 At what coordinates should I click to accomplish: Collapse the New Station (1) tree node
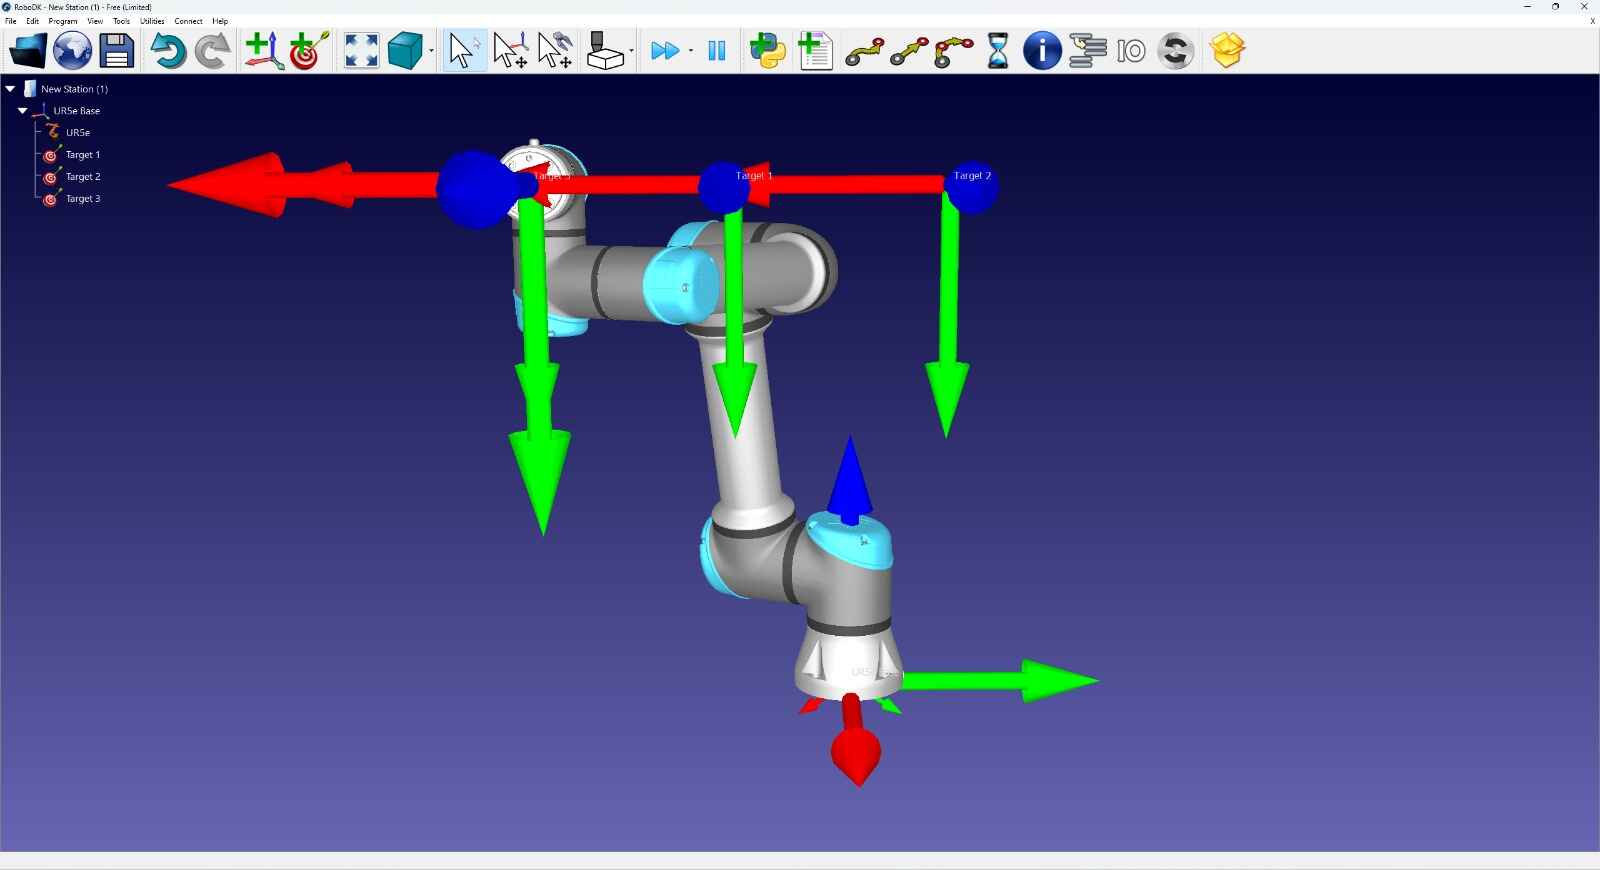pos(10,89)
